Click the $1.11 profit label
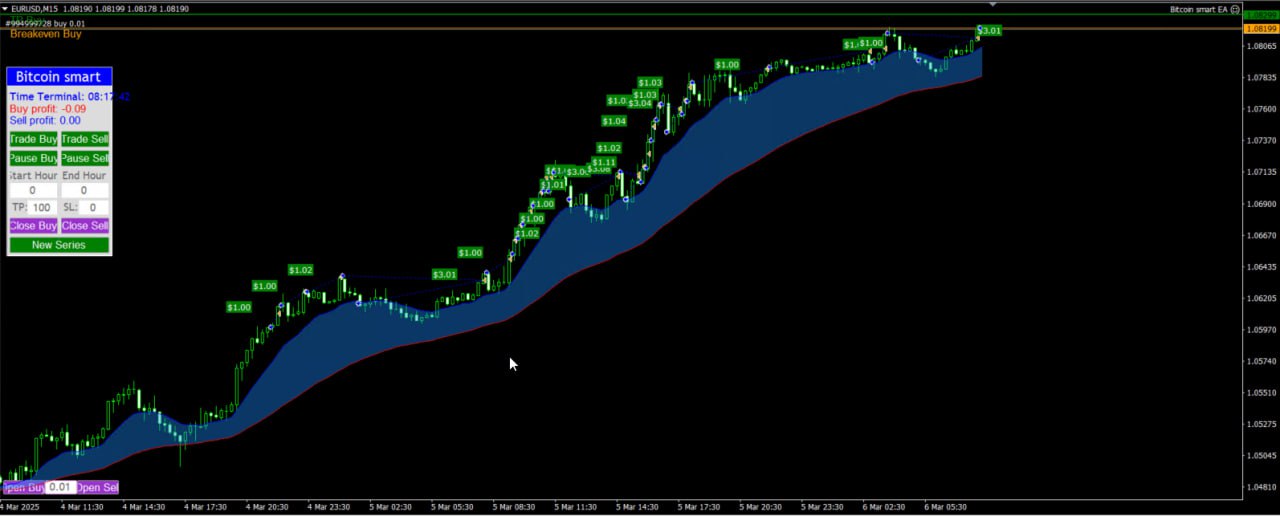1280x516 pixels. [604, 162]
